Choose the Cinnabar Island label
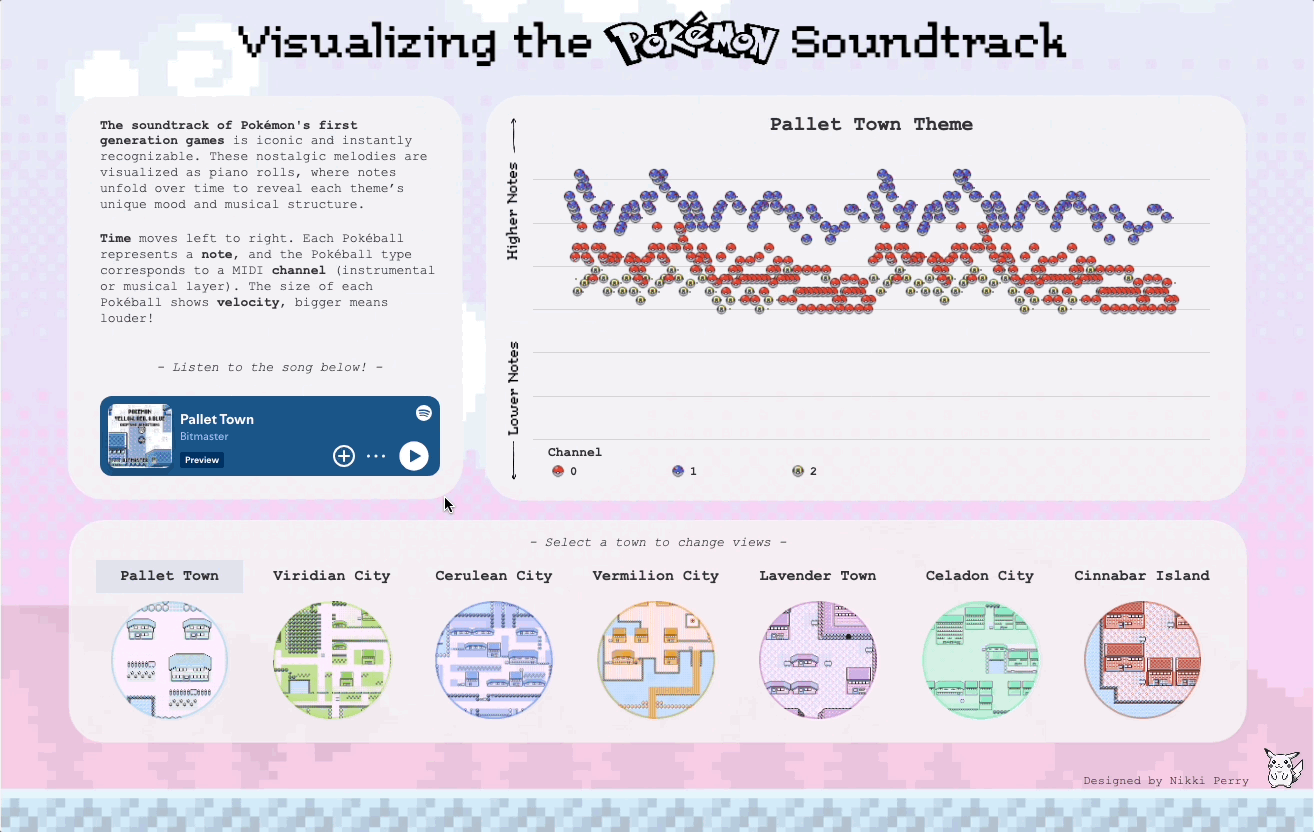Viewport: 1314px width, 832px height. click(1141, 576)
